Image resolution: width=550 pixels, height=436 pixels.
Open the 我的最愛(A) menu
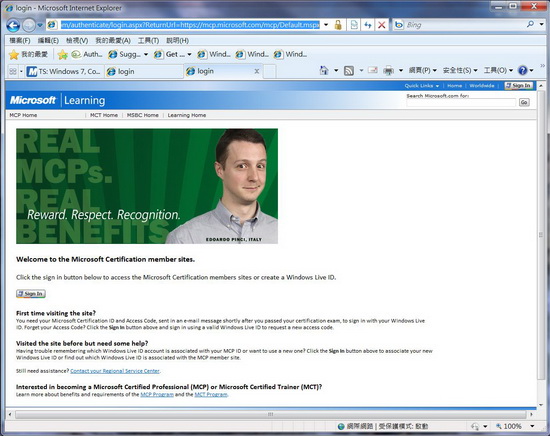[113, 40]
